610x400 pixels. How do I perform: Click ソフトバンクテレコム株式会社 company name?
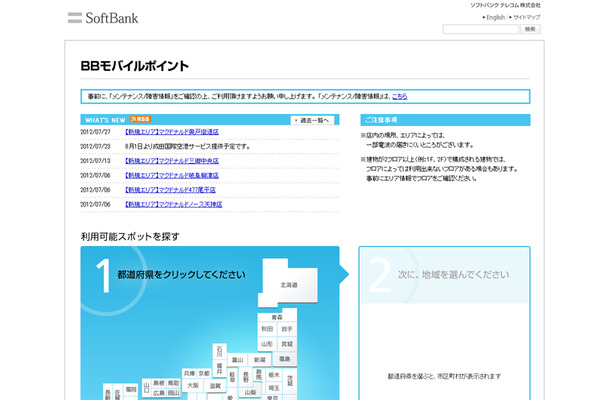click(x=505, y=5)
